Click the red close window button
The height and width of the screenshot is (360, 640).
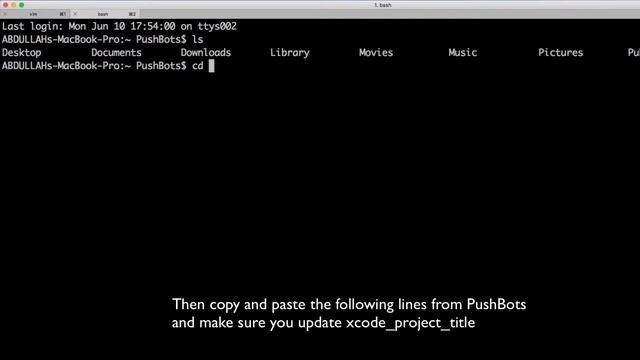click(6, 5)
